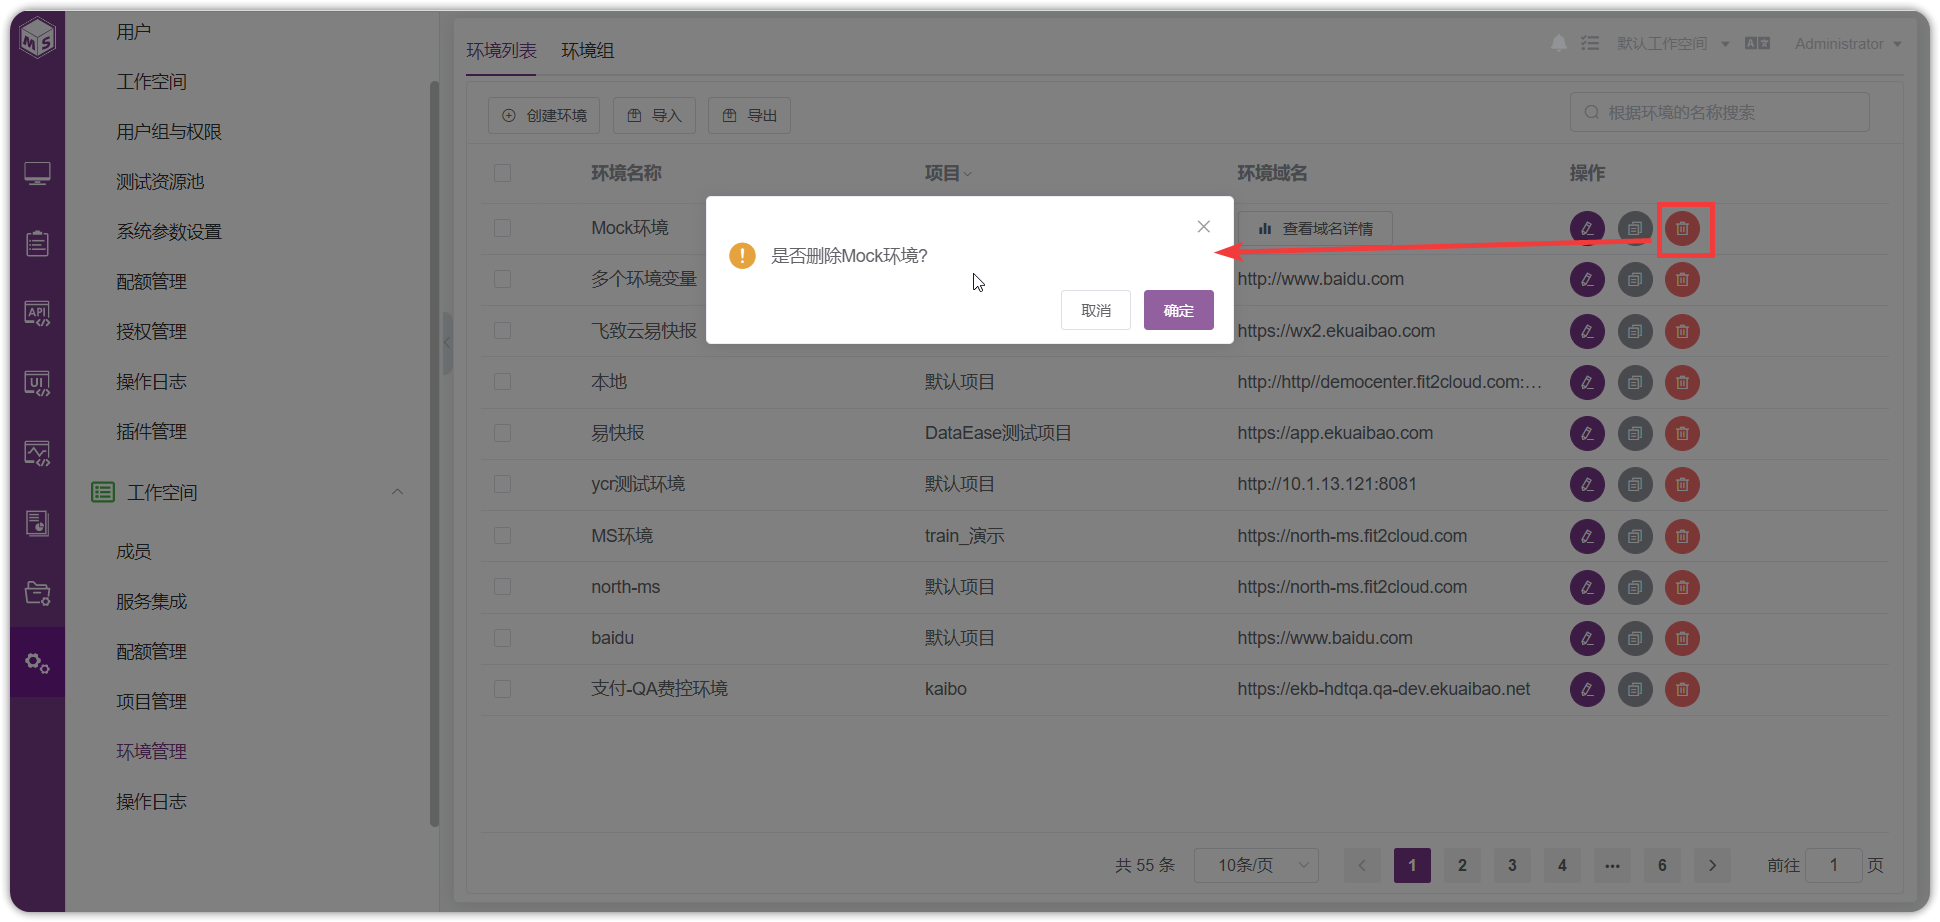Collapse the 工作空间 sidebar section
Screen dimensions: 1940x922
click(x=397, y=492)
